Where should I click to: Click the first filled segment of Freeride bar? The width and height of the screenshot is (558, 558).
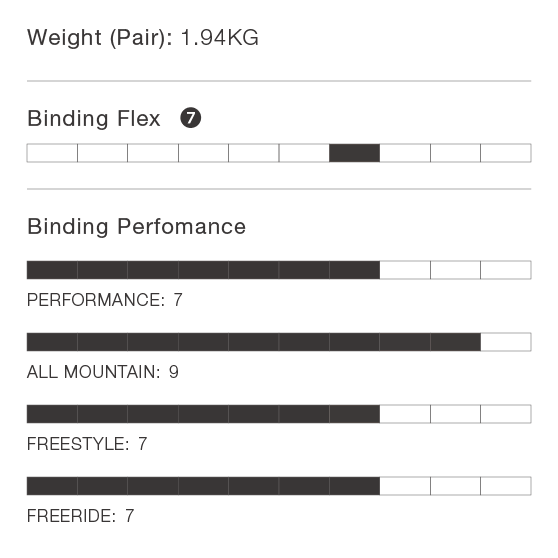(52, 486)
